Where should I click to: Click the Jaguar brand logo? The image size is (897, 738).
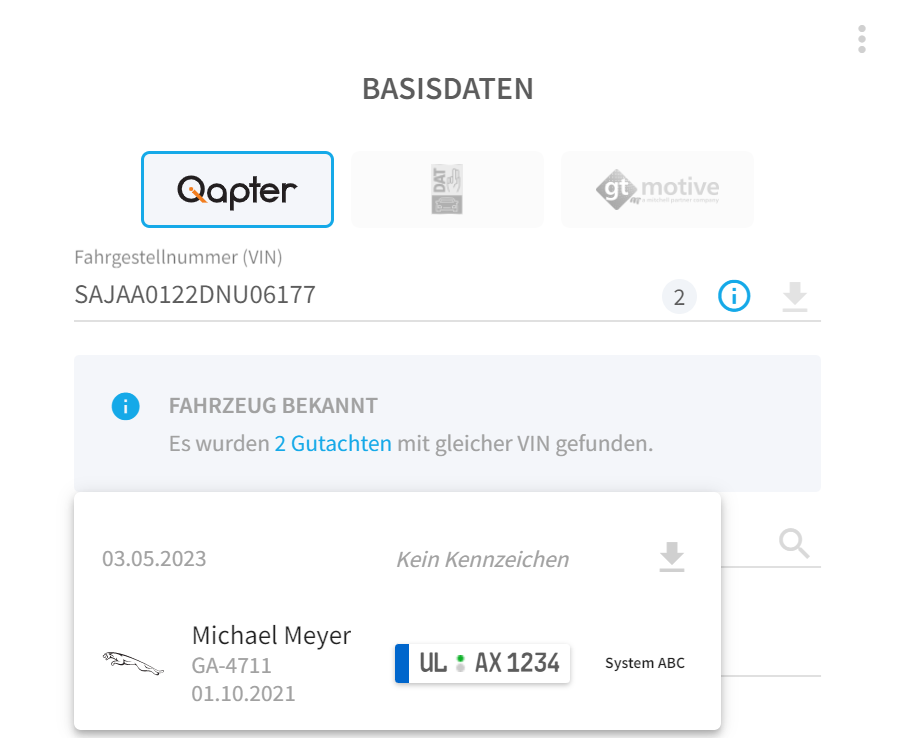click(x=133, y=663)
